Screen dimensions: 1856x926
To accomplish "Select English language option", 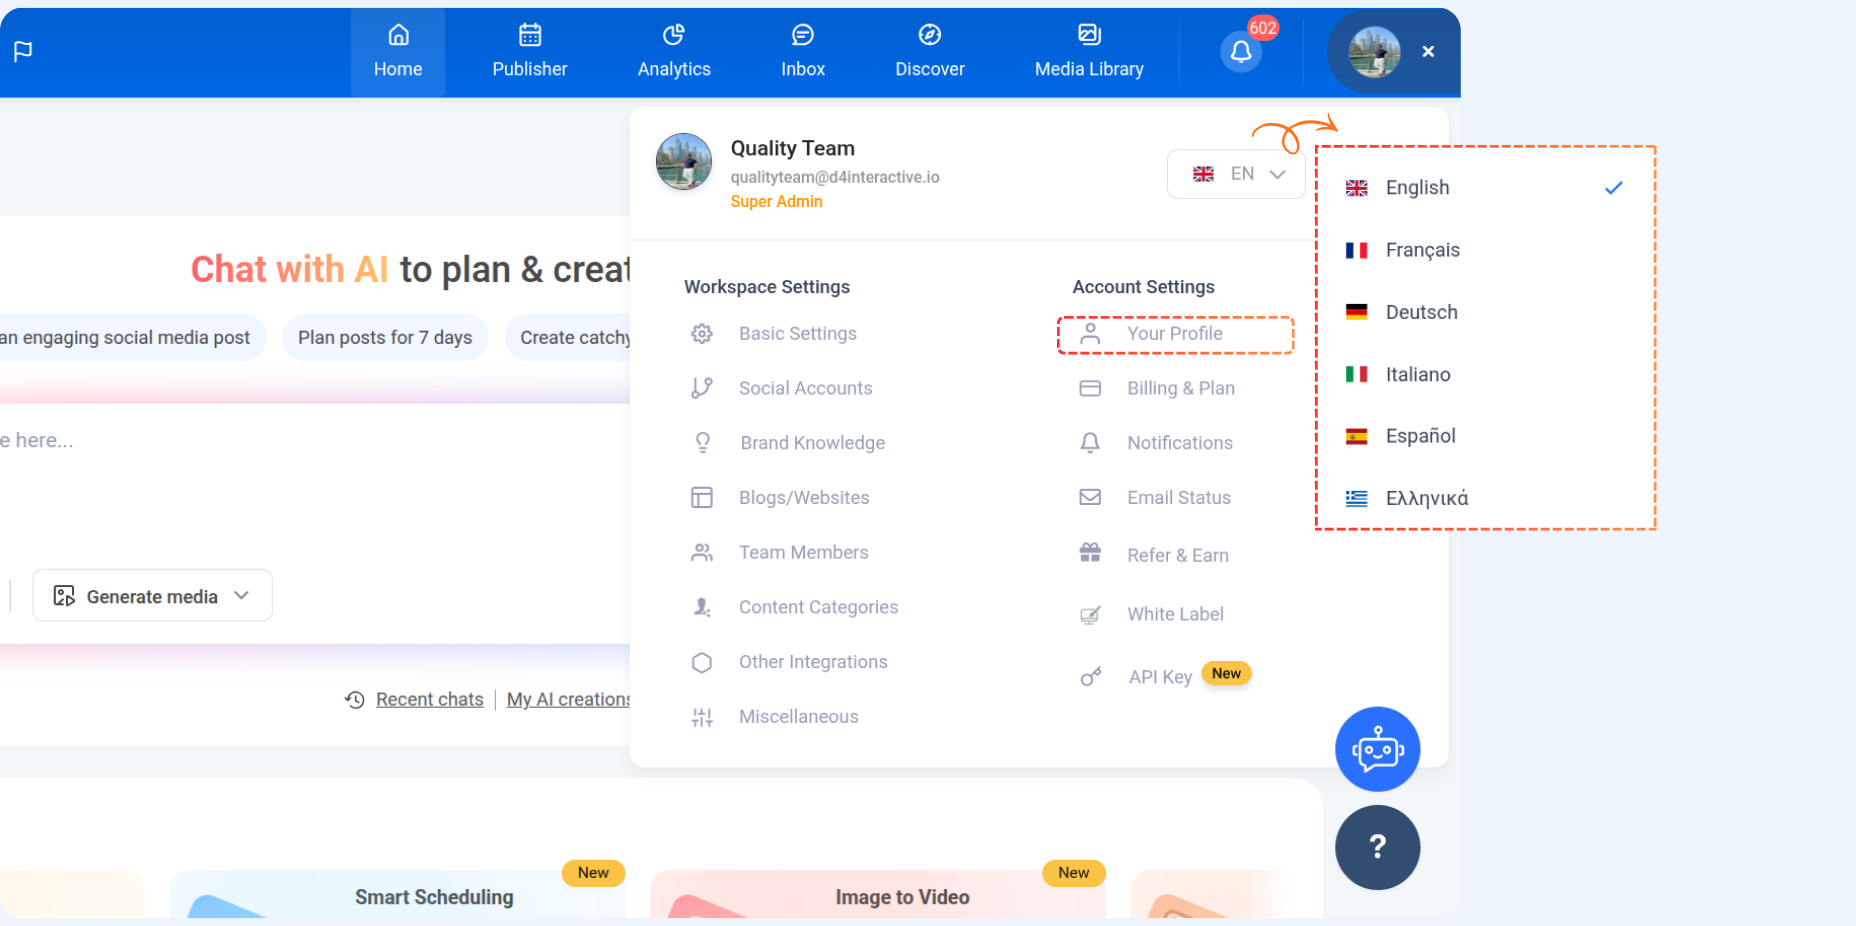I will tap(1485, 188).
